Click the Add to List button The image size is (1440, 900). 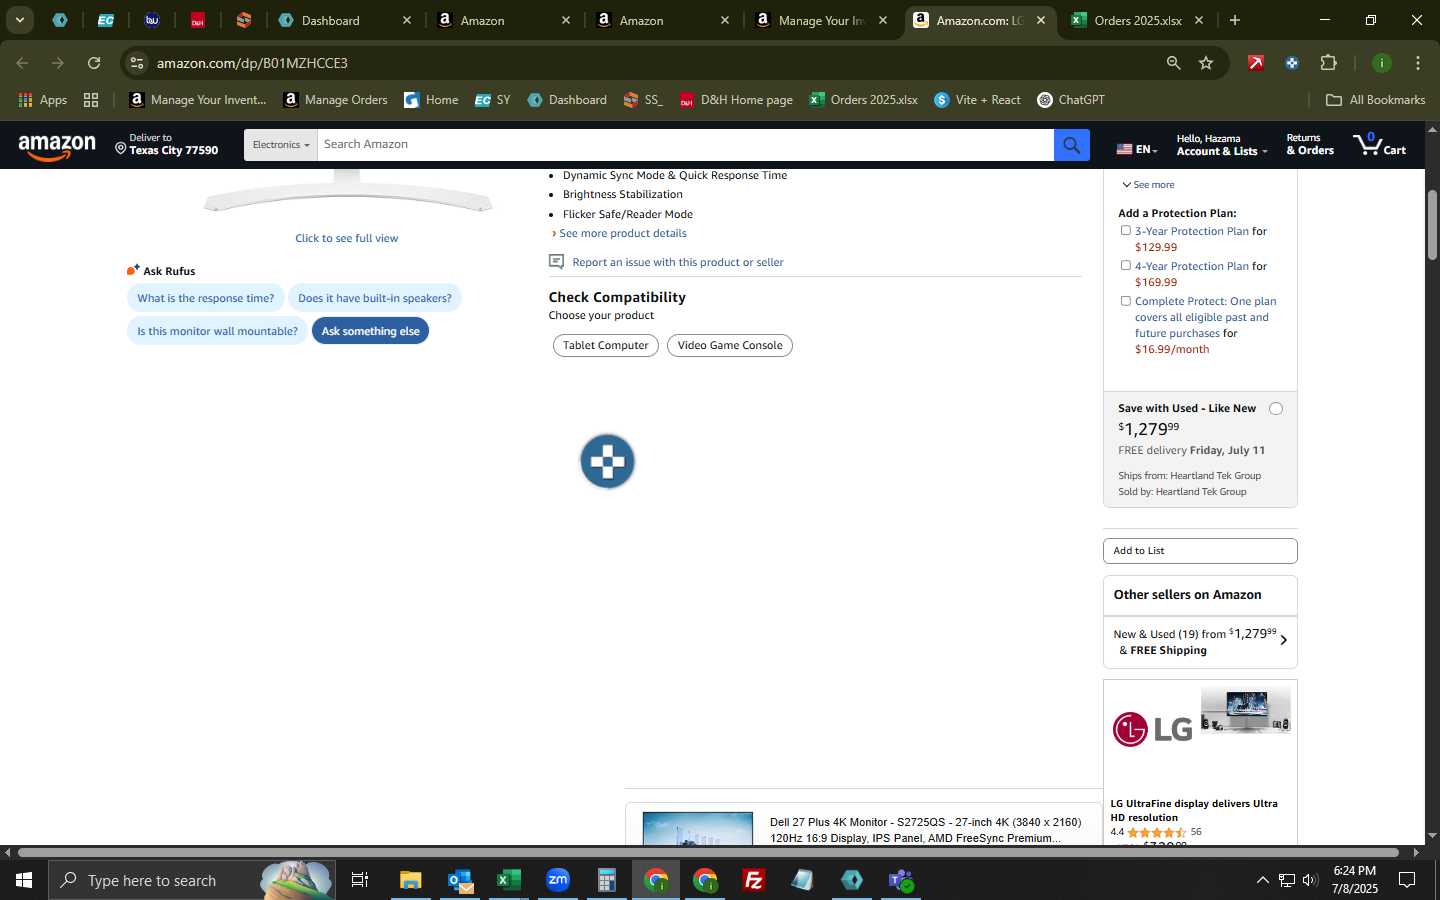pos(1200,551)
